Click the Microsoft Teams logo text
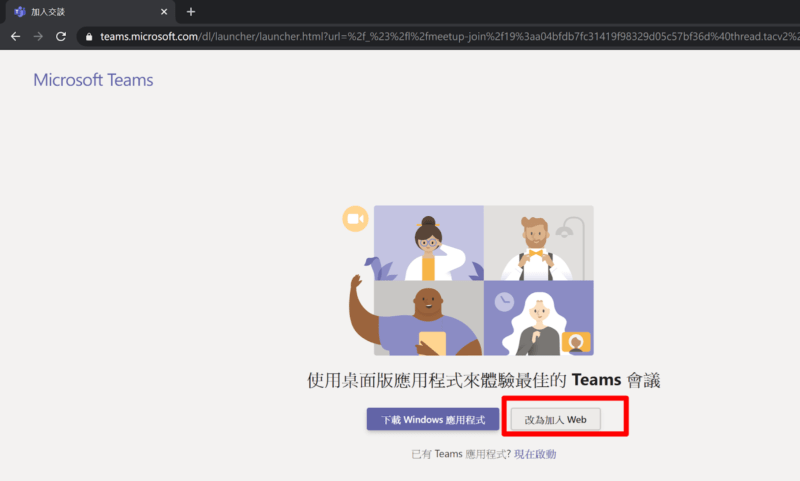This screenshot has height=481, width=800. 93,80
